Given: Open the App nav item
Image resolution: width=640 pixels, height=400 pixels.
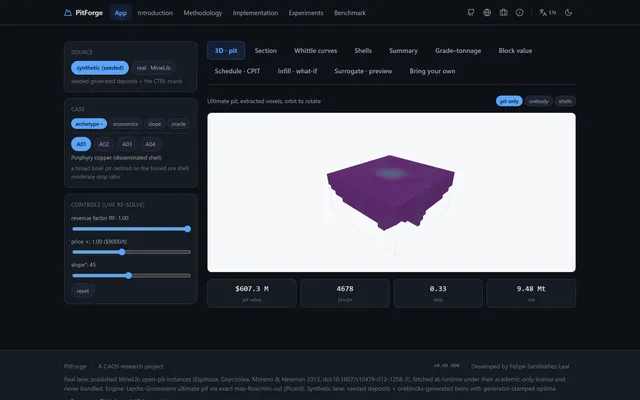Looking at the screenshot, I should coord(120,13).
